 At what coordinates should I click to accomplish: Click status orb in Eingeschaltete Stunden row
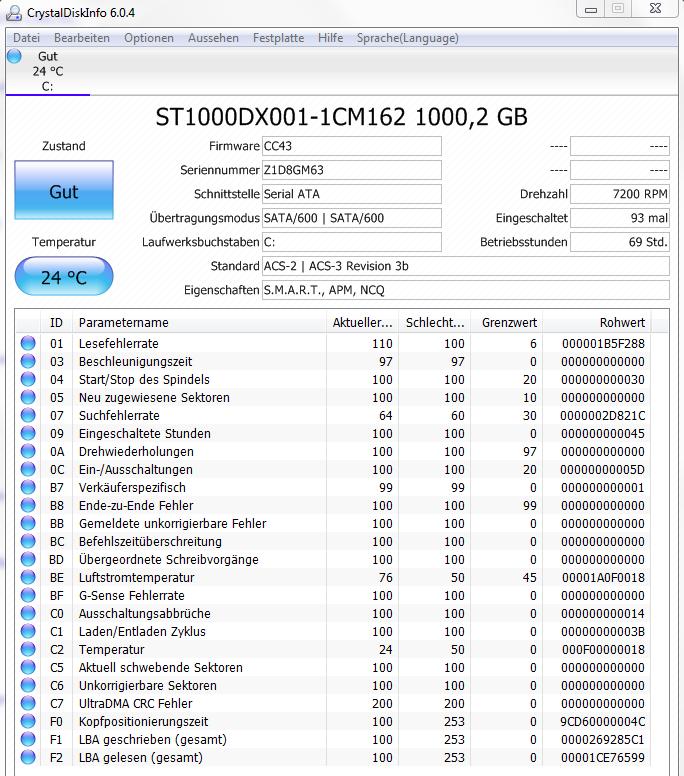[x=28, y=433]
